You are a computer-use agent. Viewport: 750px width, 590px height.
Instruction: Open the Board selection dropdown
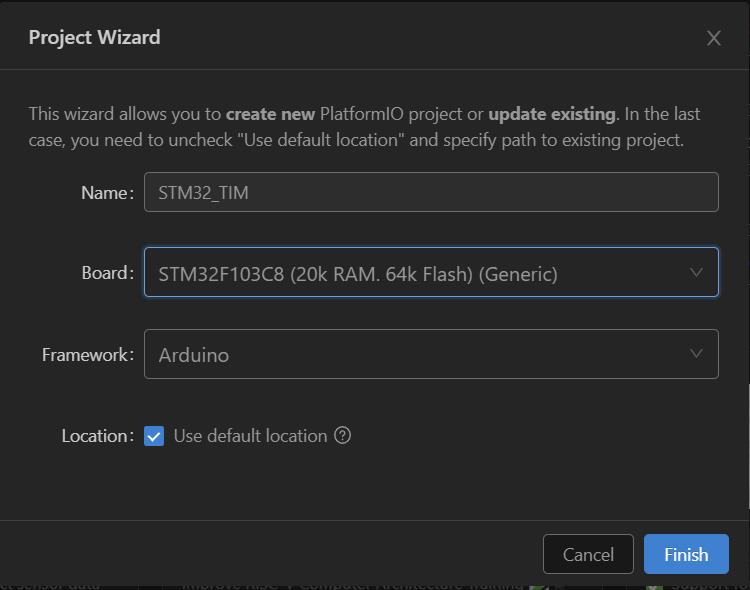[430, 273]
